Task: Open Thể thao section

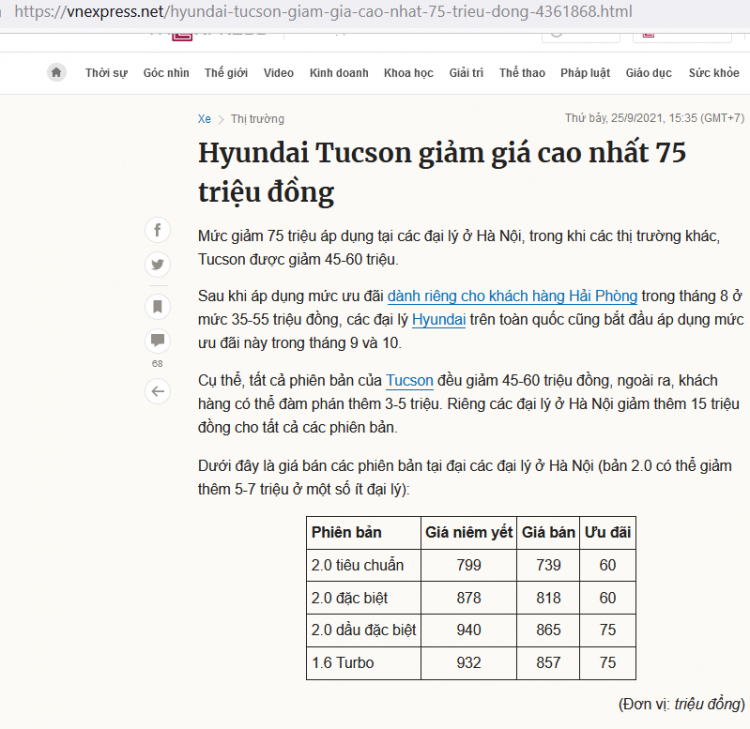Action: pos(522,73)
